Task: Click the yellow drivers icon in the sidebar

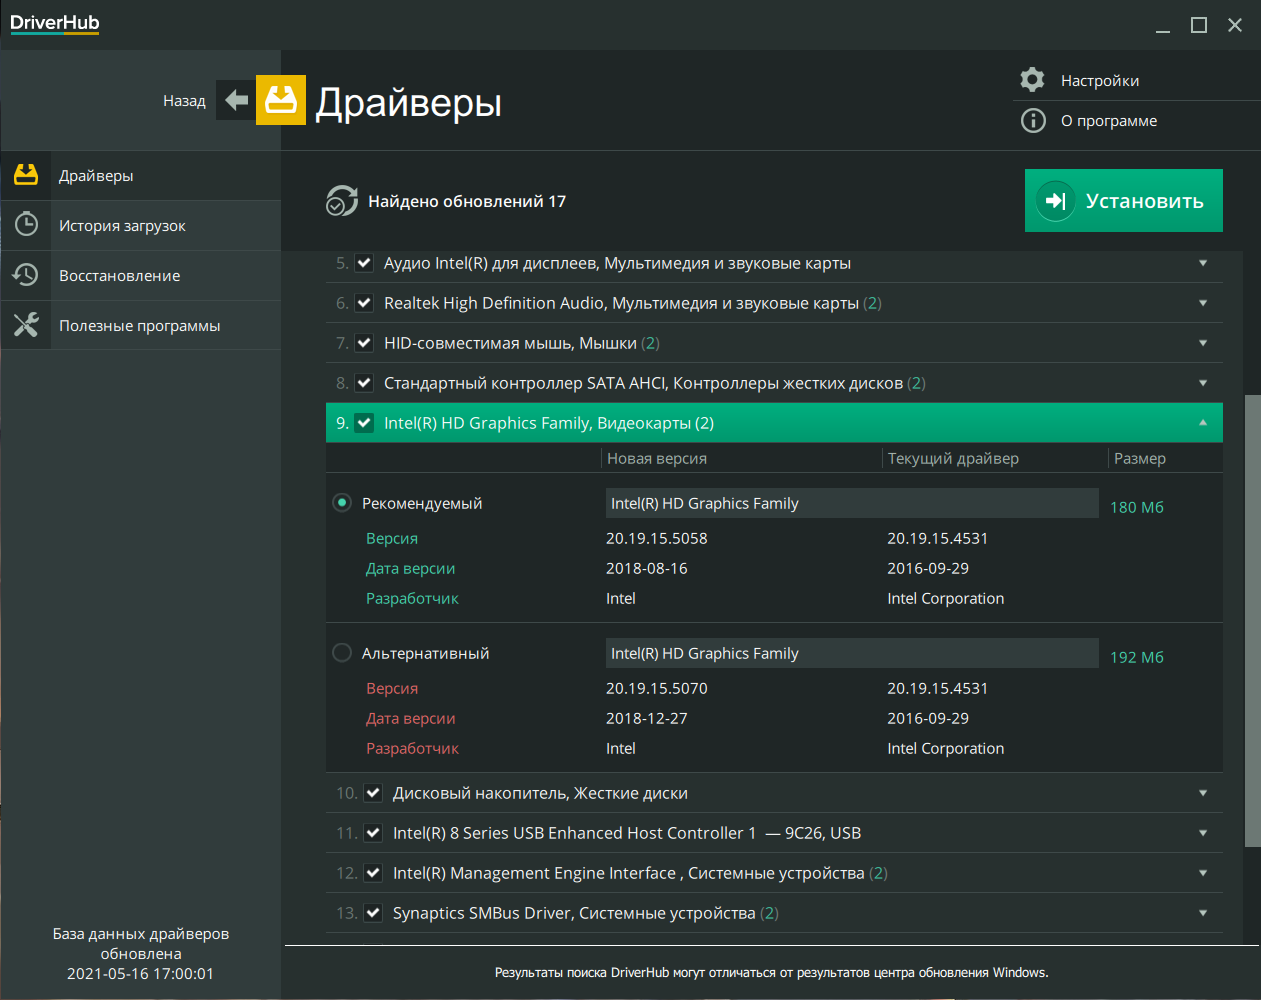Action: pyautogui.click(x=26, y=175)
